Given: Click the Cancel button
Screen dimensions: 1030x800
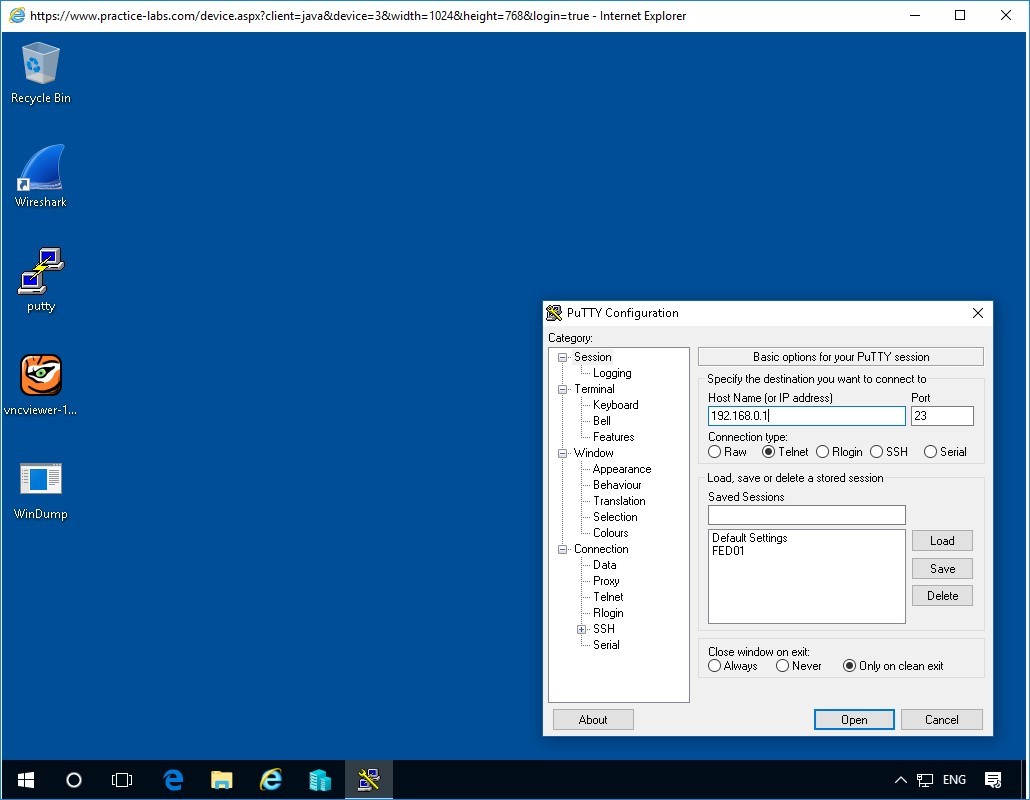Looking at the screenshot, I should (x=941, y=720).
